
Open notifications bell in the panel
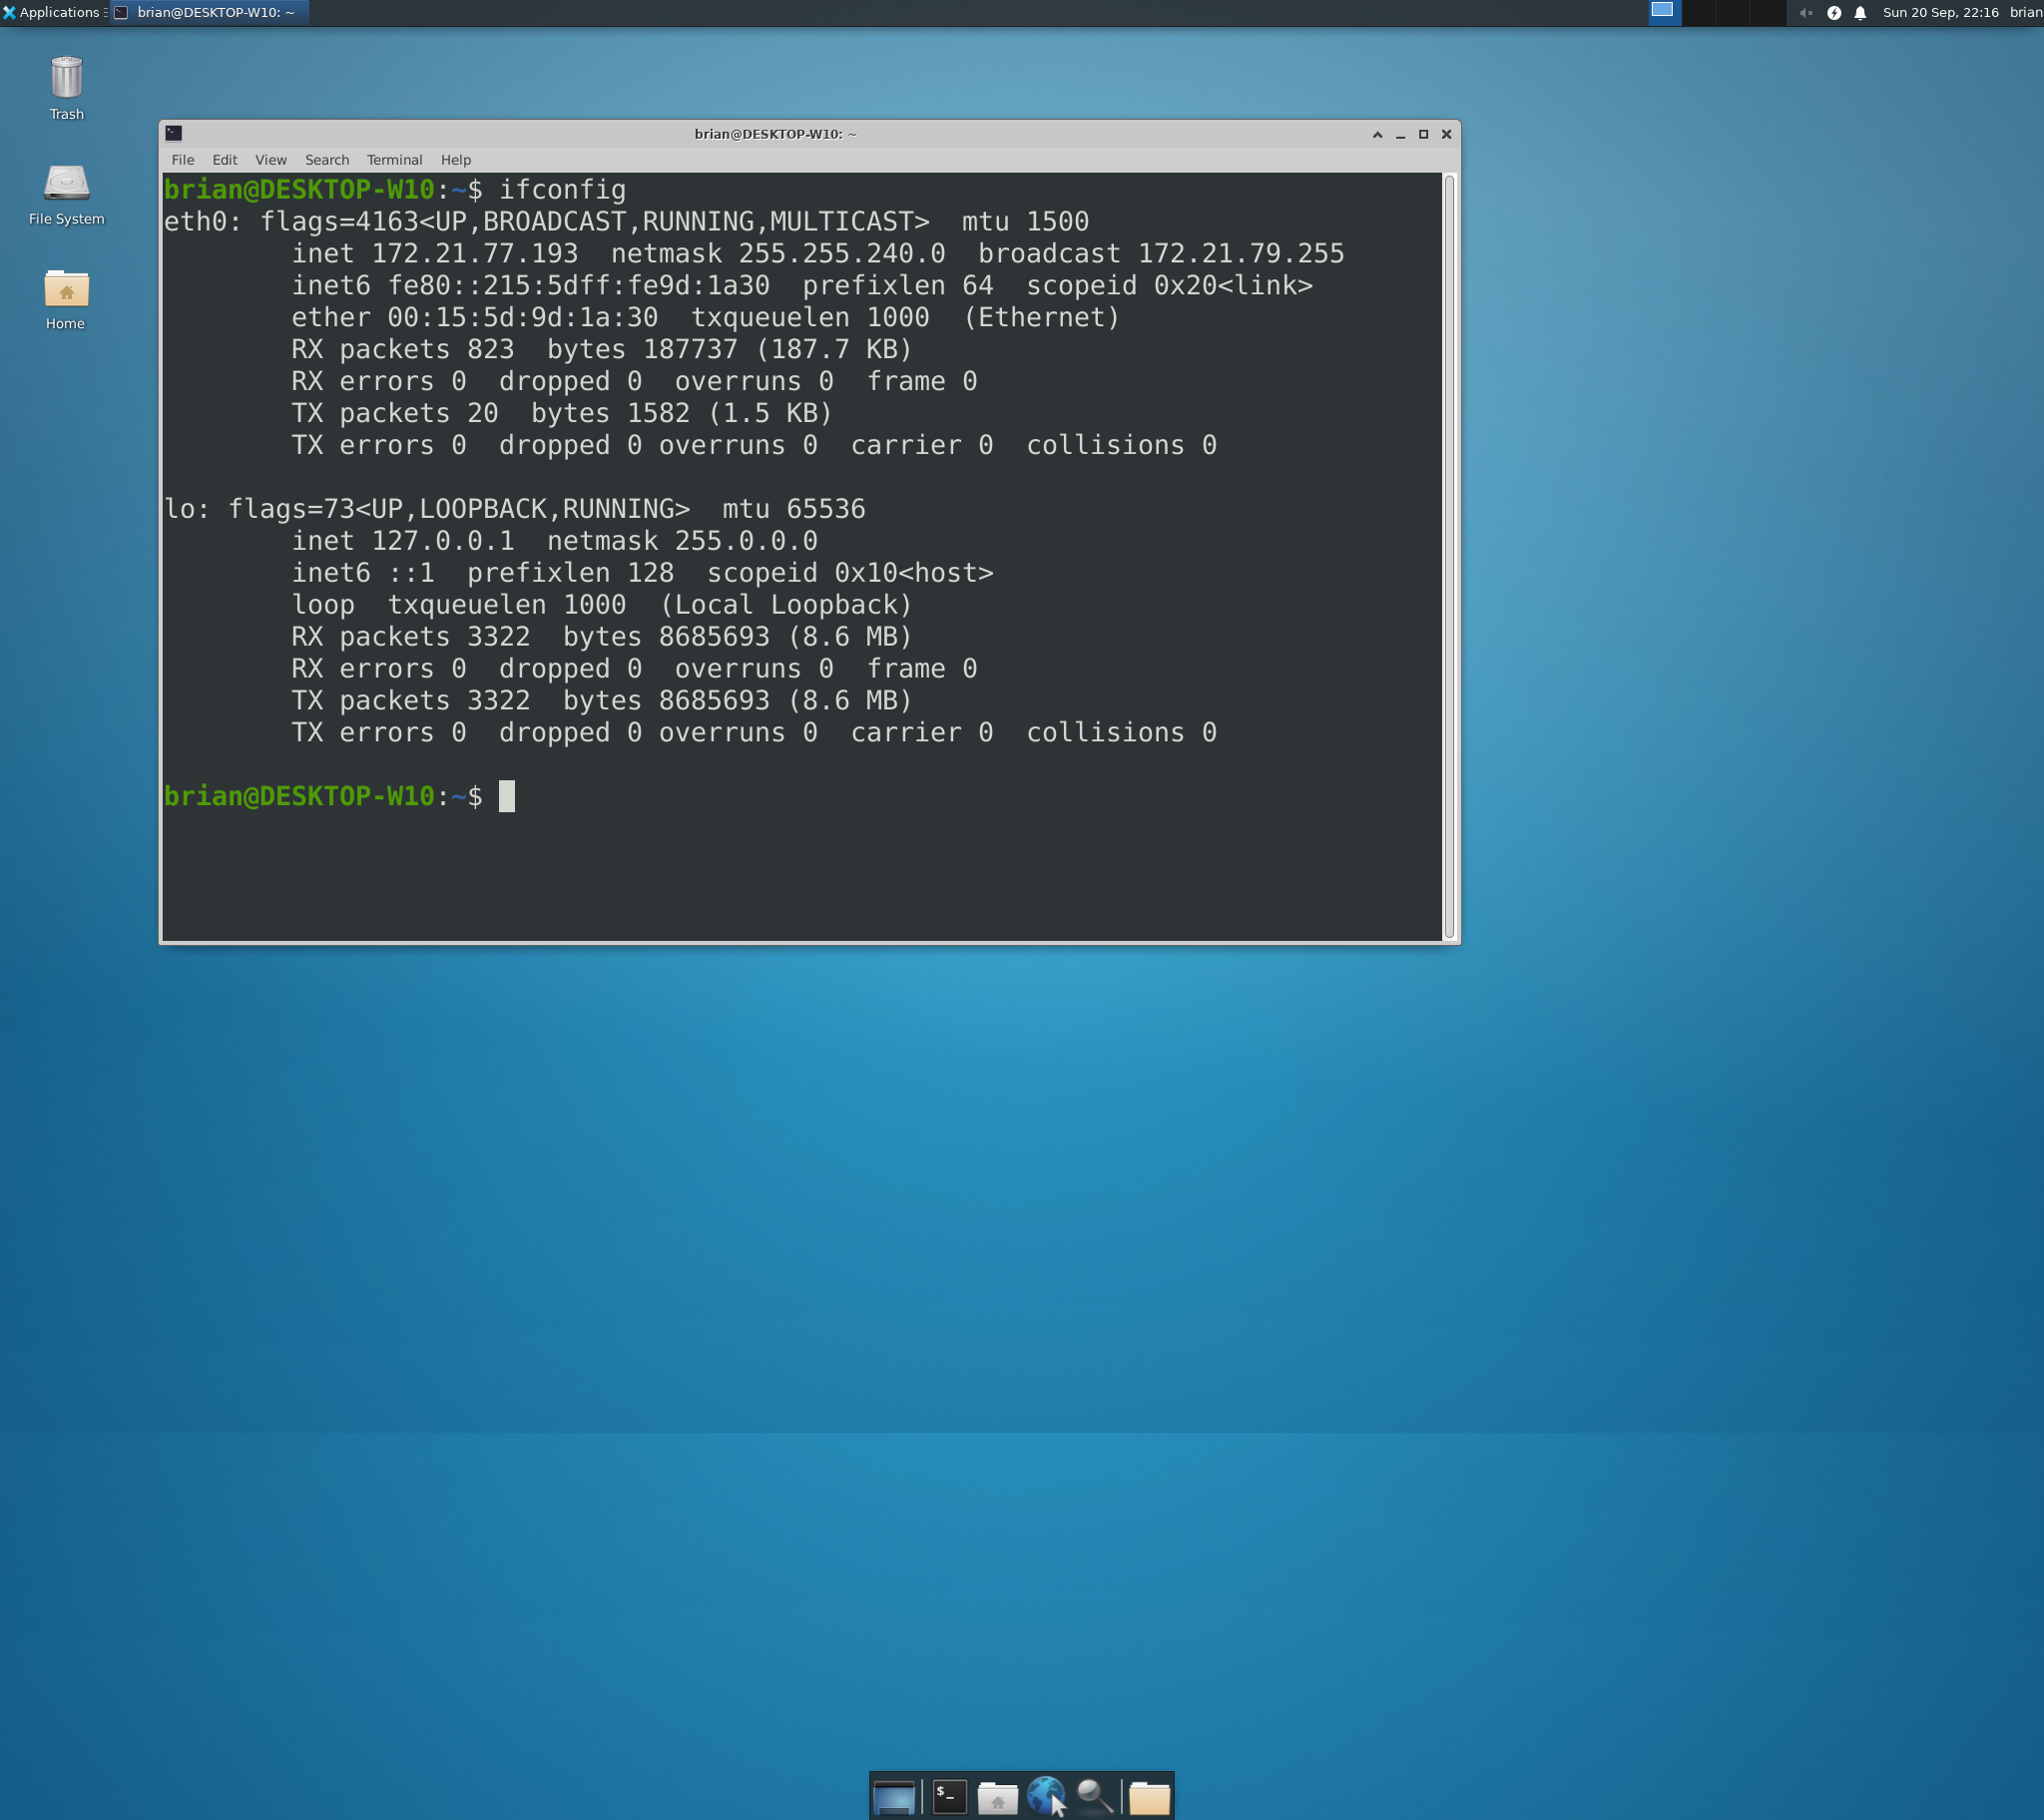tap(1860, 13)
